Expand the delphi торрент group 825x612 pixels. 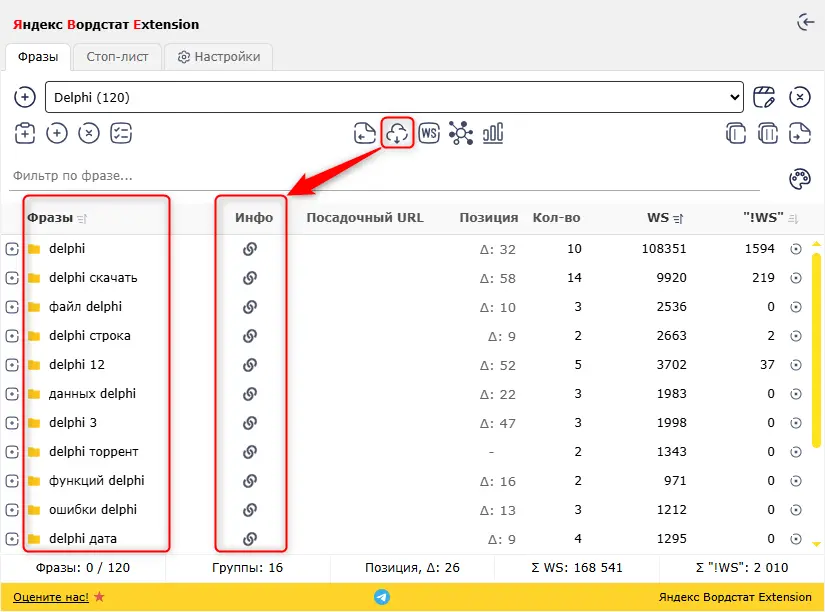coord(12,452)
